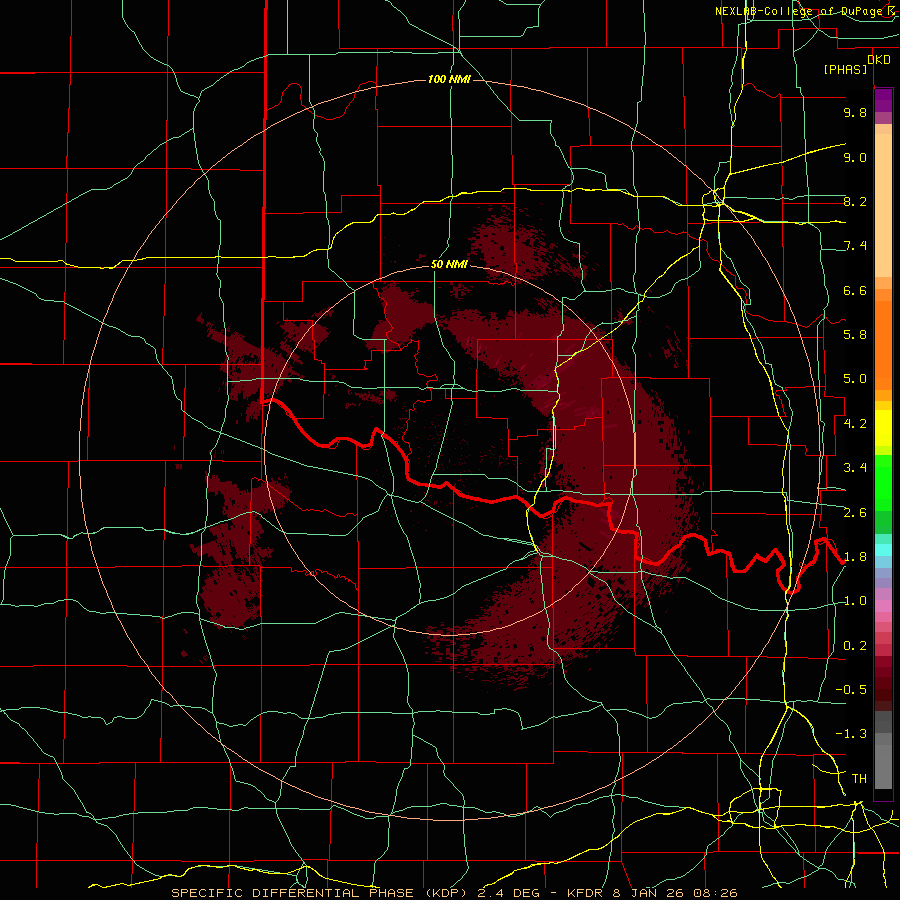This screenshot has height=900, width=900.
Task: Click the 9.0 legend value
Action: (855, 157)
